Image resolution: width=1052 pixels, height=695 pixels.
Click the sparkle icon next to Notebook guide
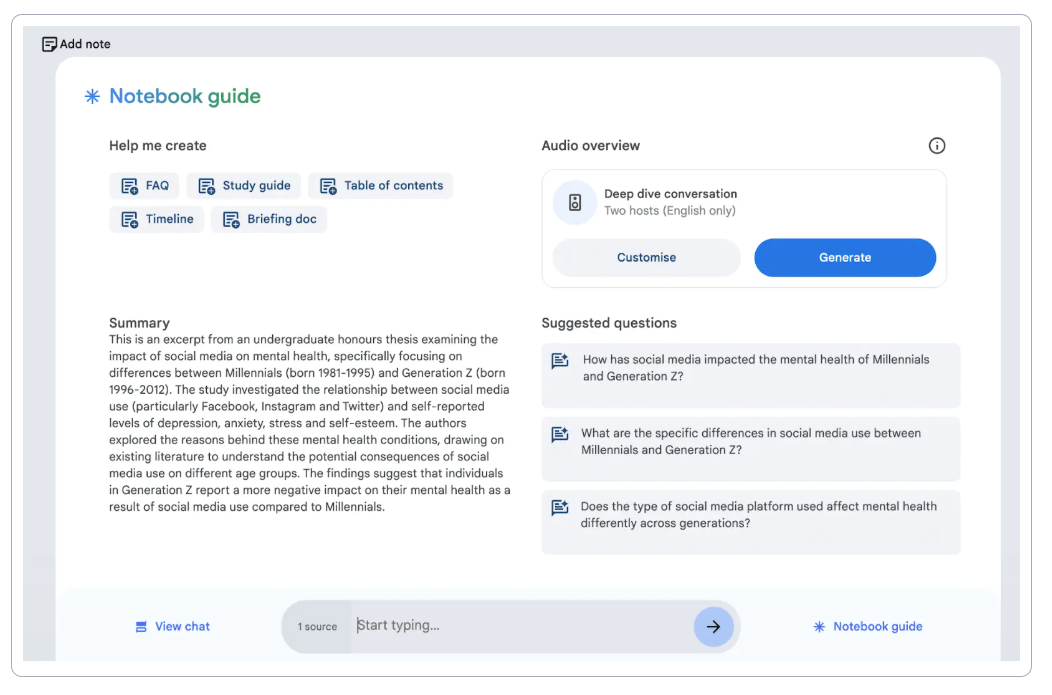pos(91,96)
